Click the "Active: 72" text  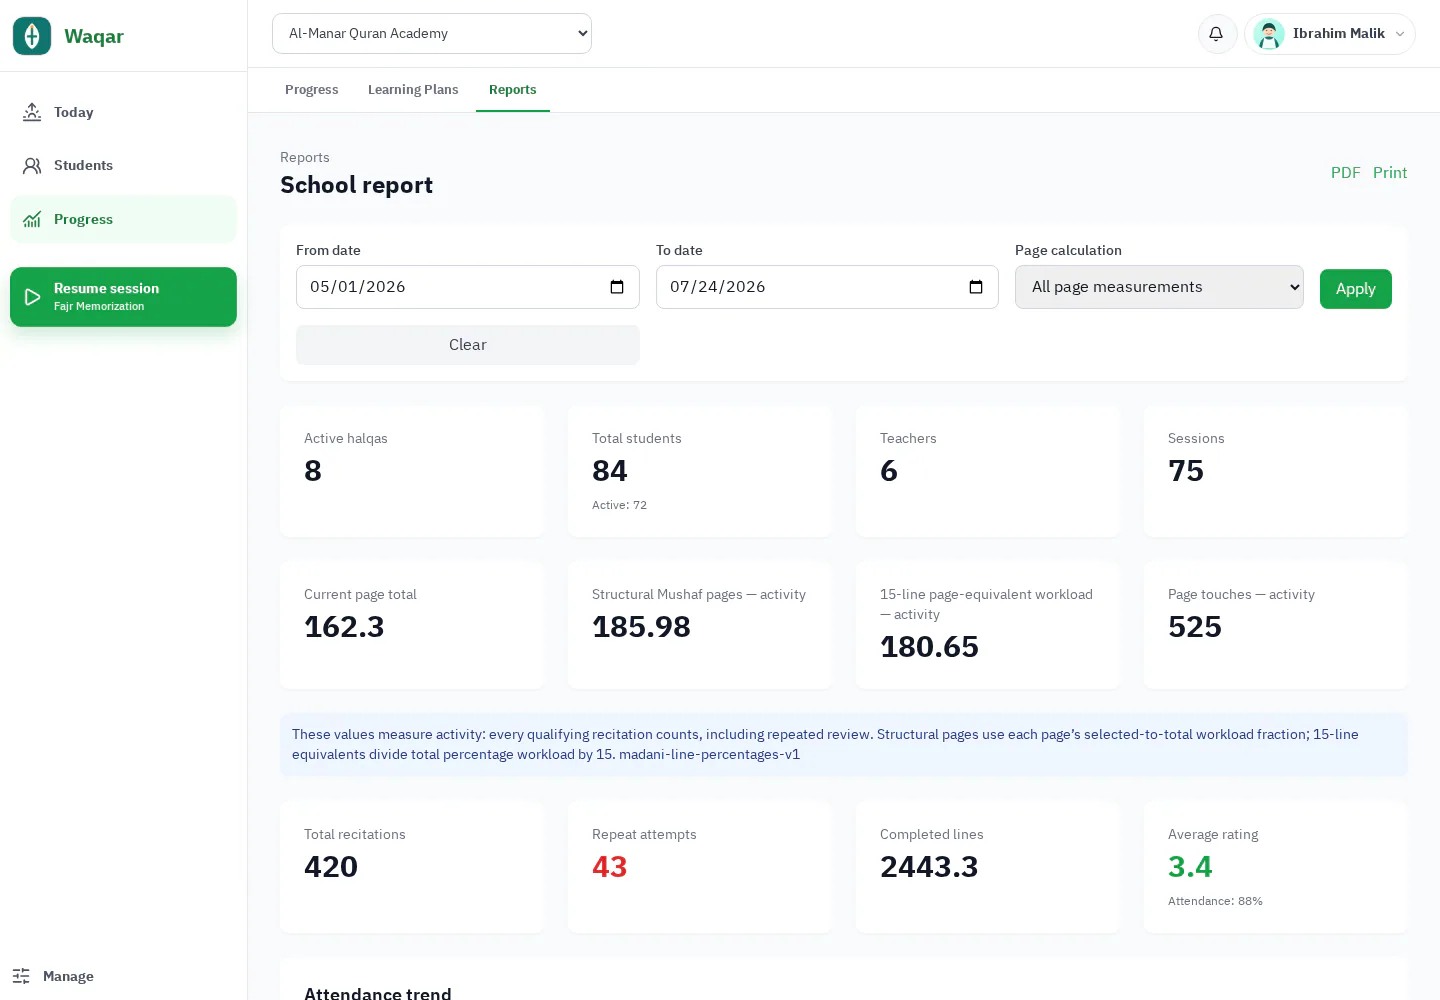click(x=619, y=505)
